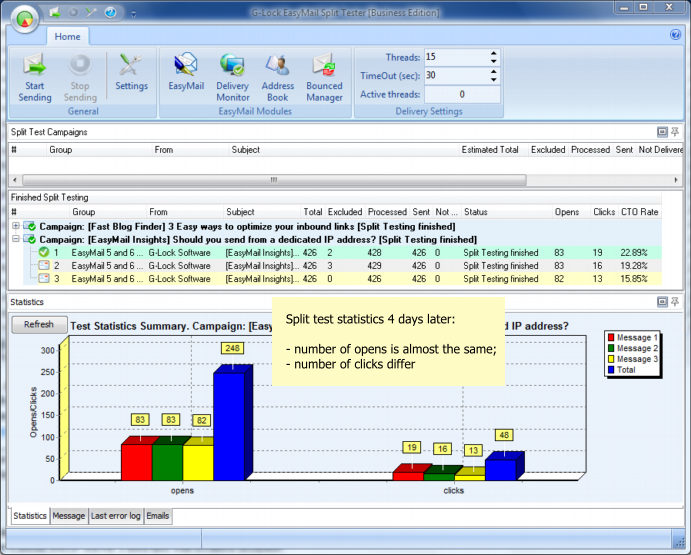The height and width of the screenshot is (555, 691).
Task: Click the campaigns scrollbar left arrow
Action: 15,180
